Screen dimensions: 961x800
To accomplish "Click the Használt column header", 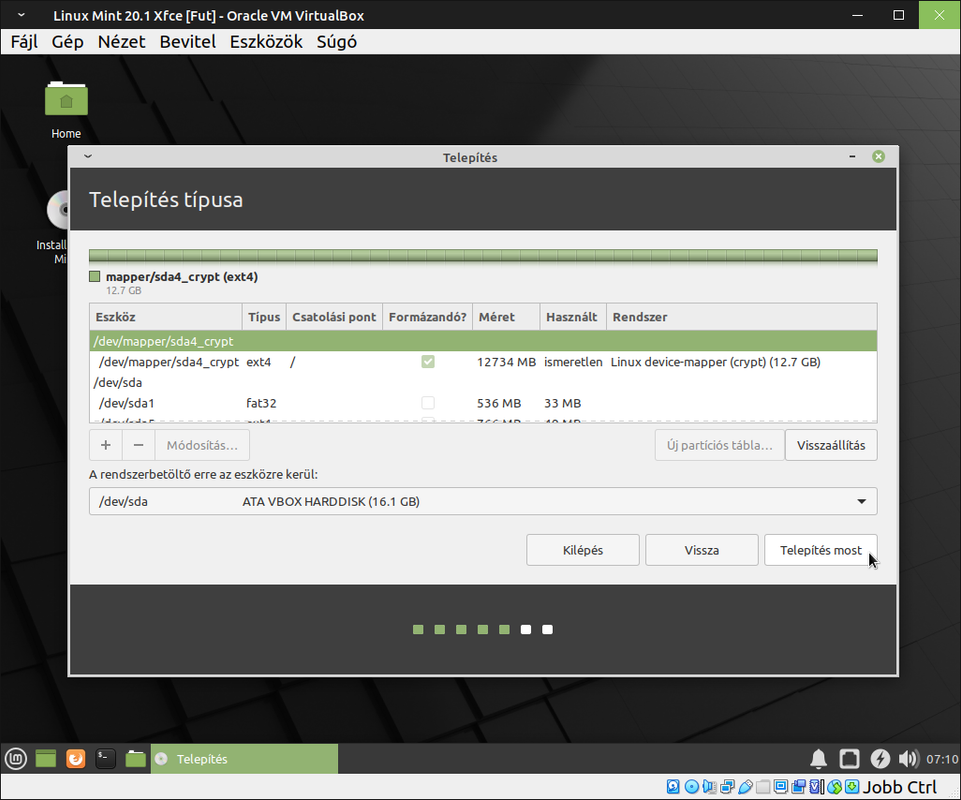I will (x=573, y=317).
